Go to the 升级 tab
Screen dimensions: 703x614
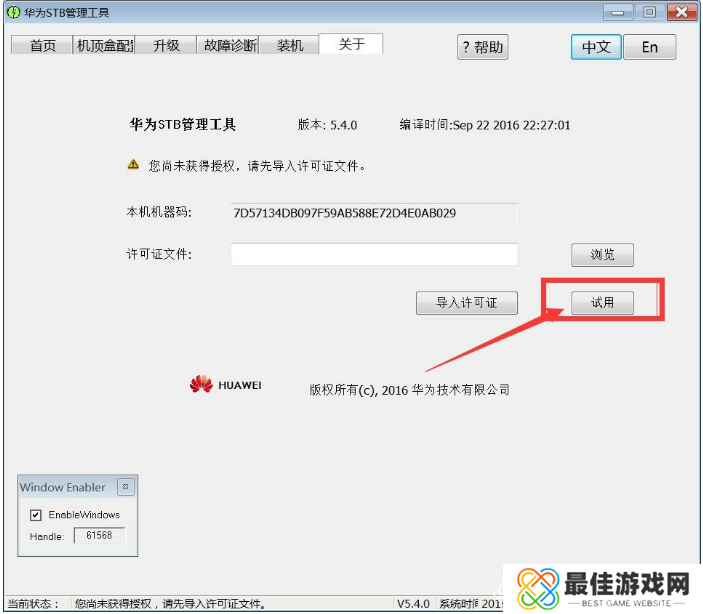166,46
